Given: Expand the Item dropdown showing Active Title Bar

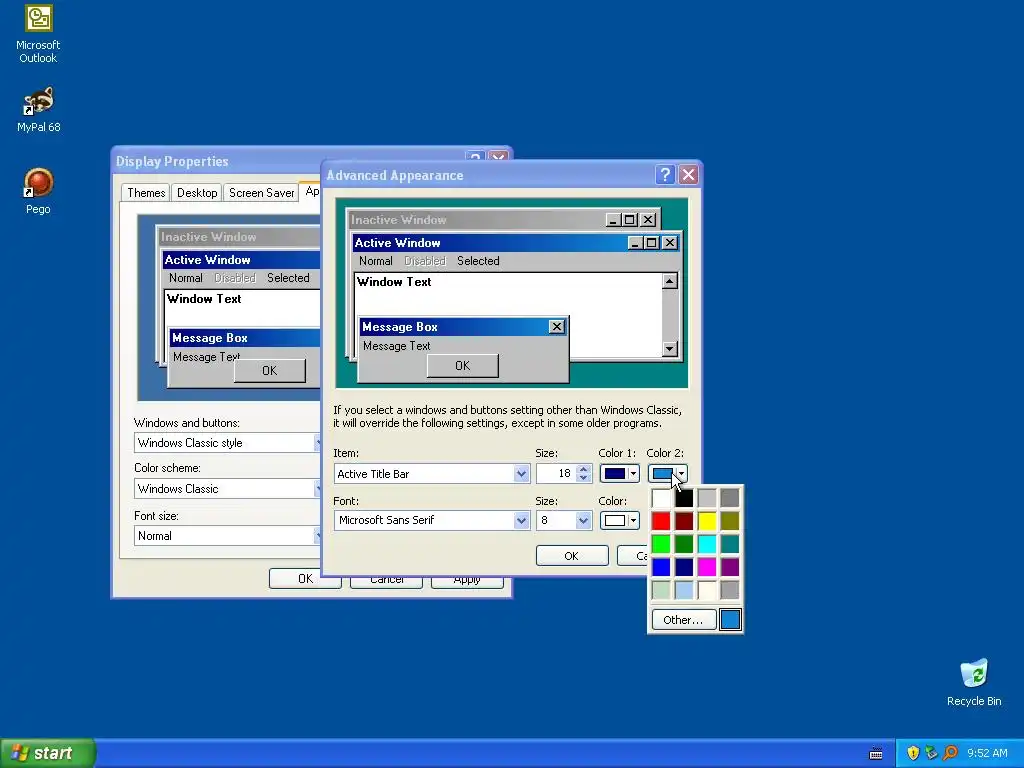Looking at the screenshot, I should click(520, 474).
